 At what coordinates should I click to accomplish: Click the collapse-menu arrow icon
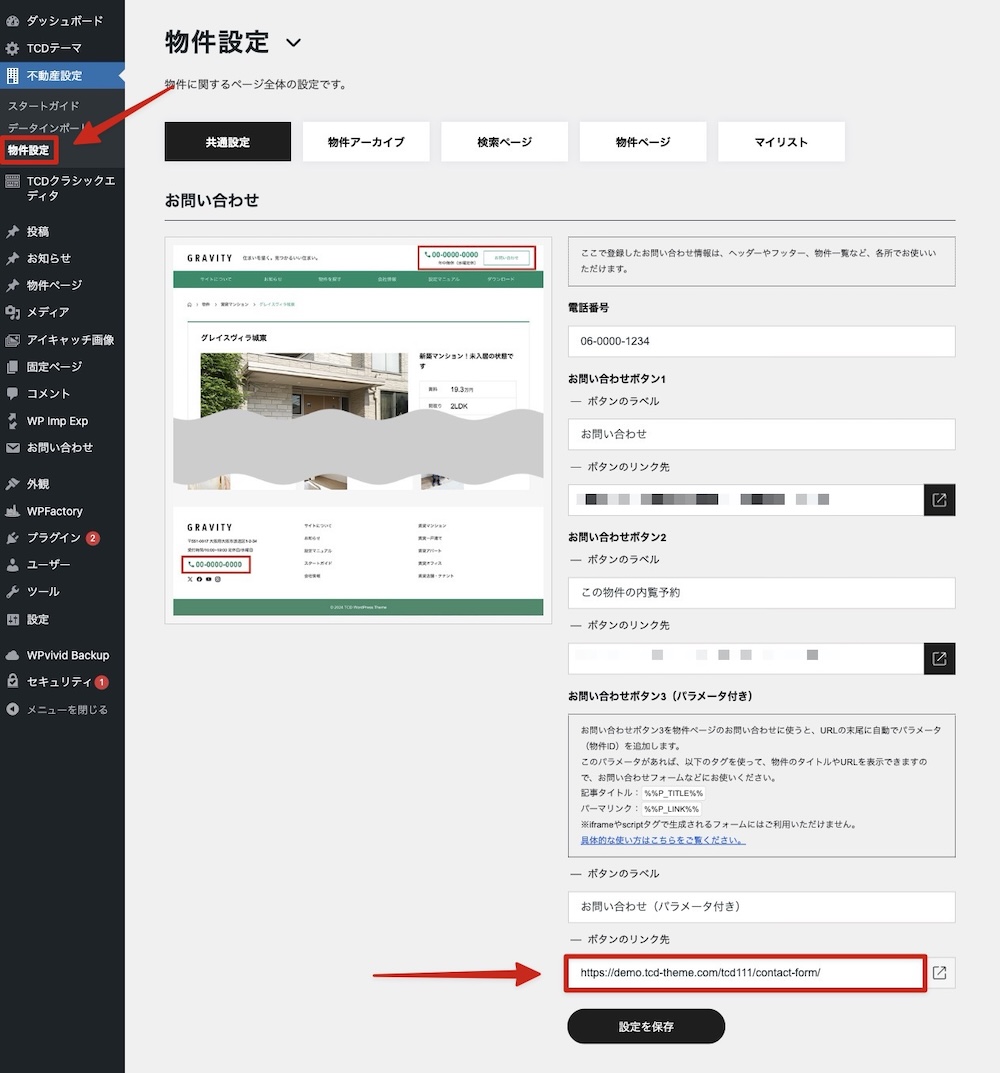coord(12,710)
